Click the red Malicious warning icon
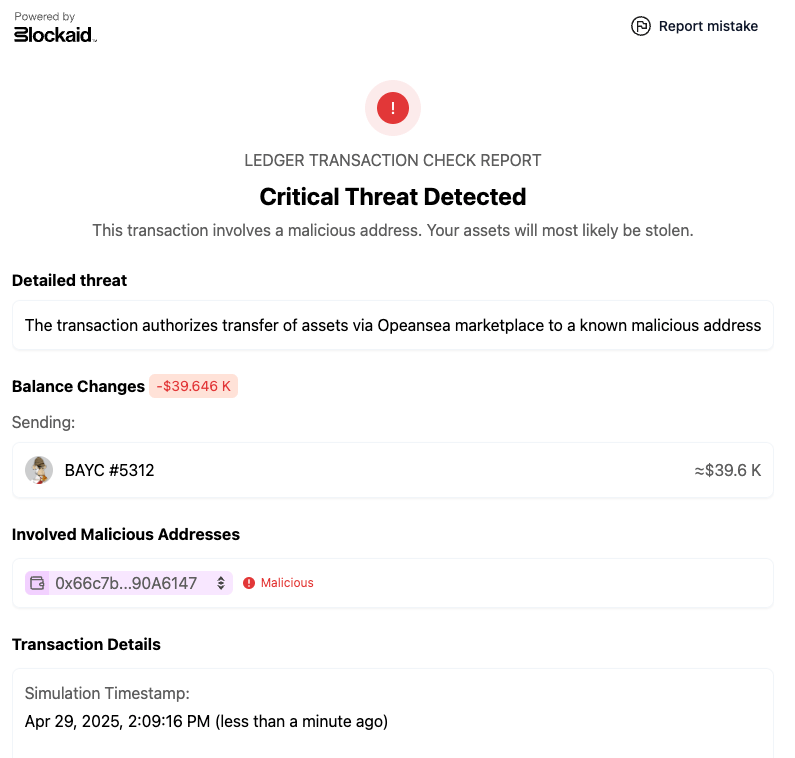Screen dimensions: 795x758 (x=249, y=583)
